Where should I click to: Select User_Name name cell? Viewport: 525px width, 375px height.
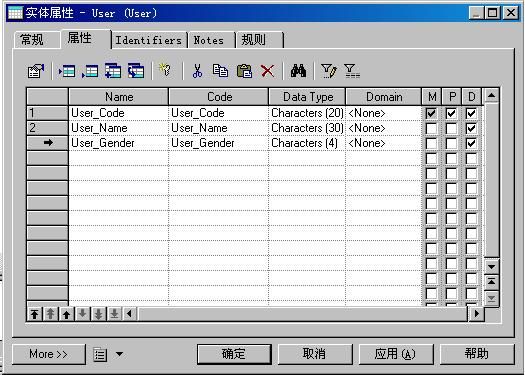tap(119, 128)
